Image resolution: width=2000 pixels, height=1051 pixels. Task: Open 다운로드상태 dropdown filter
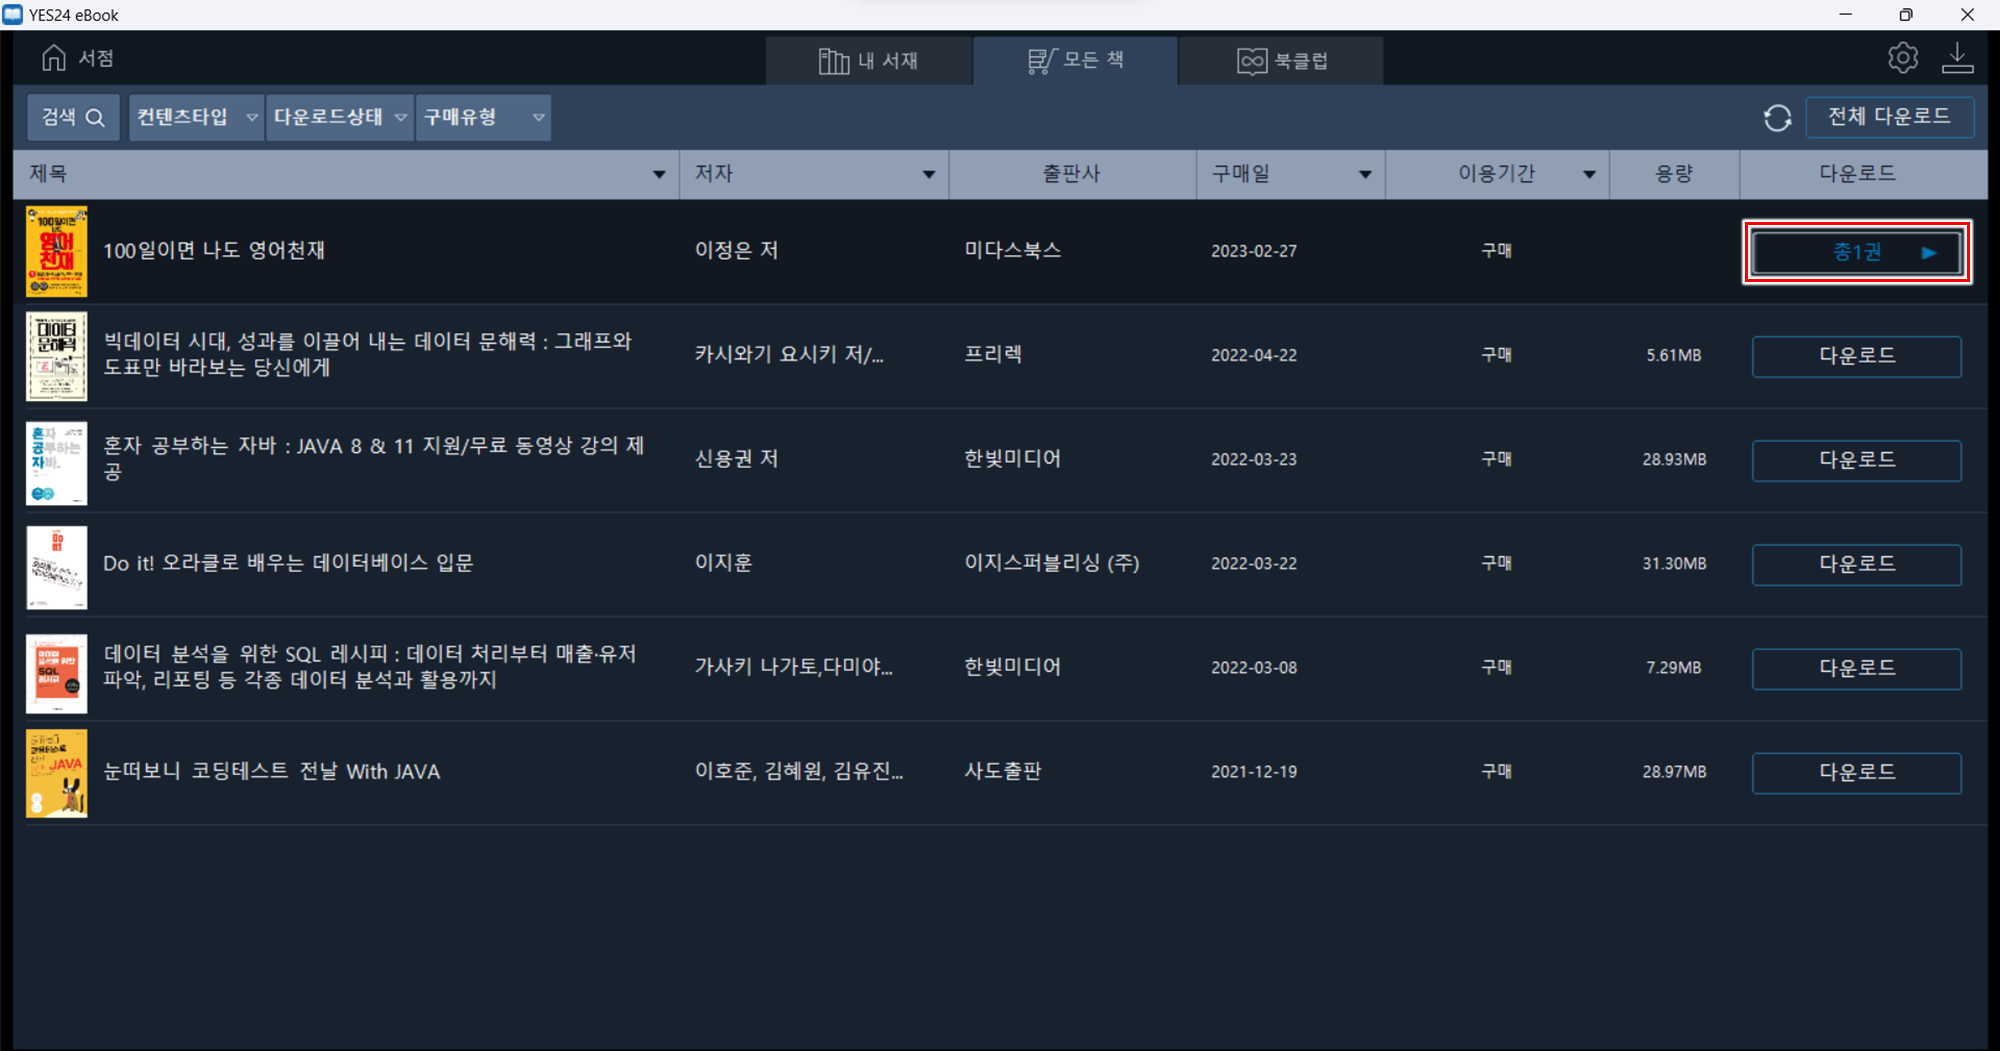340,117
